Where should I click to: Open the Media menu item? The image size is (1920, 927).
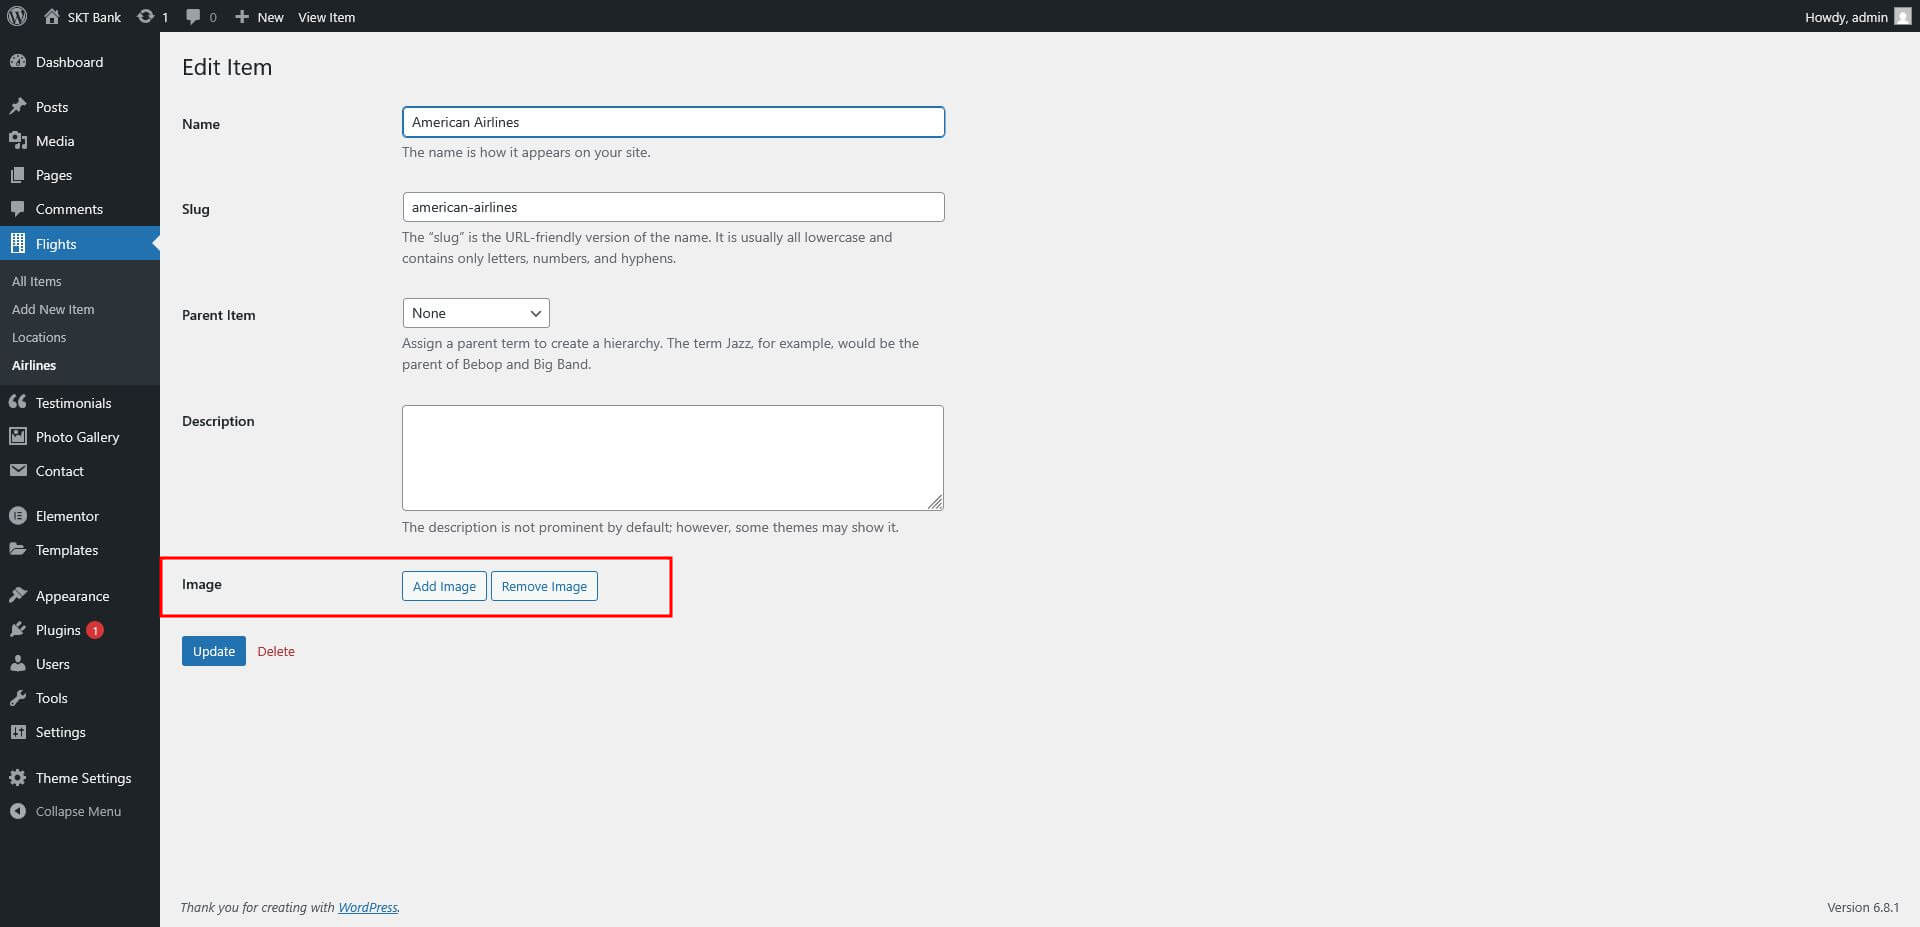coord(80,141)
